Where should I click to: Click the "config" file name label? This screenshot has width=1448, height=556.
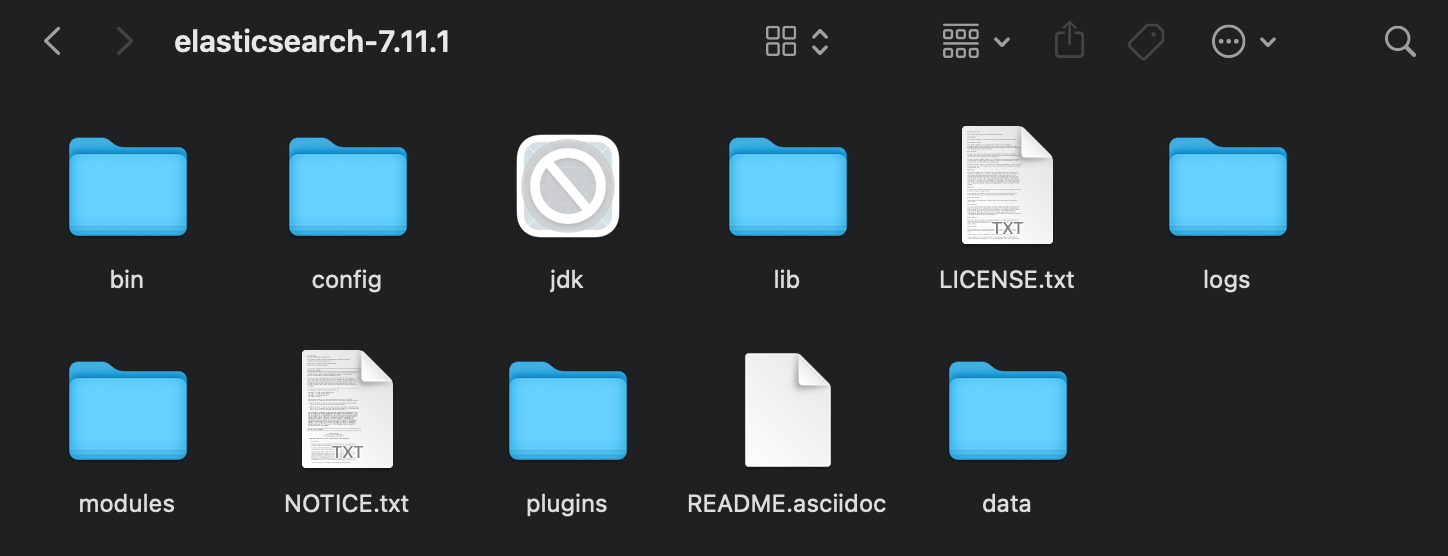point(347,280)
